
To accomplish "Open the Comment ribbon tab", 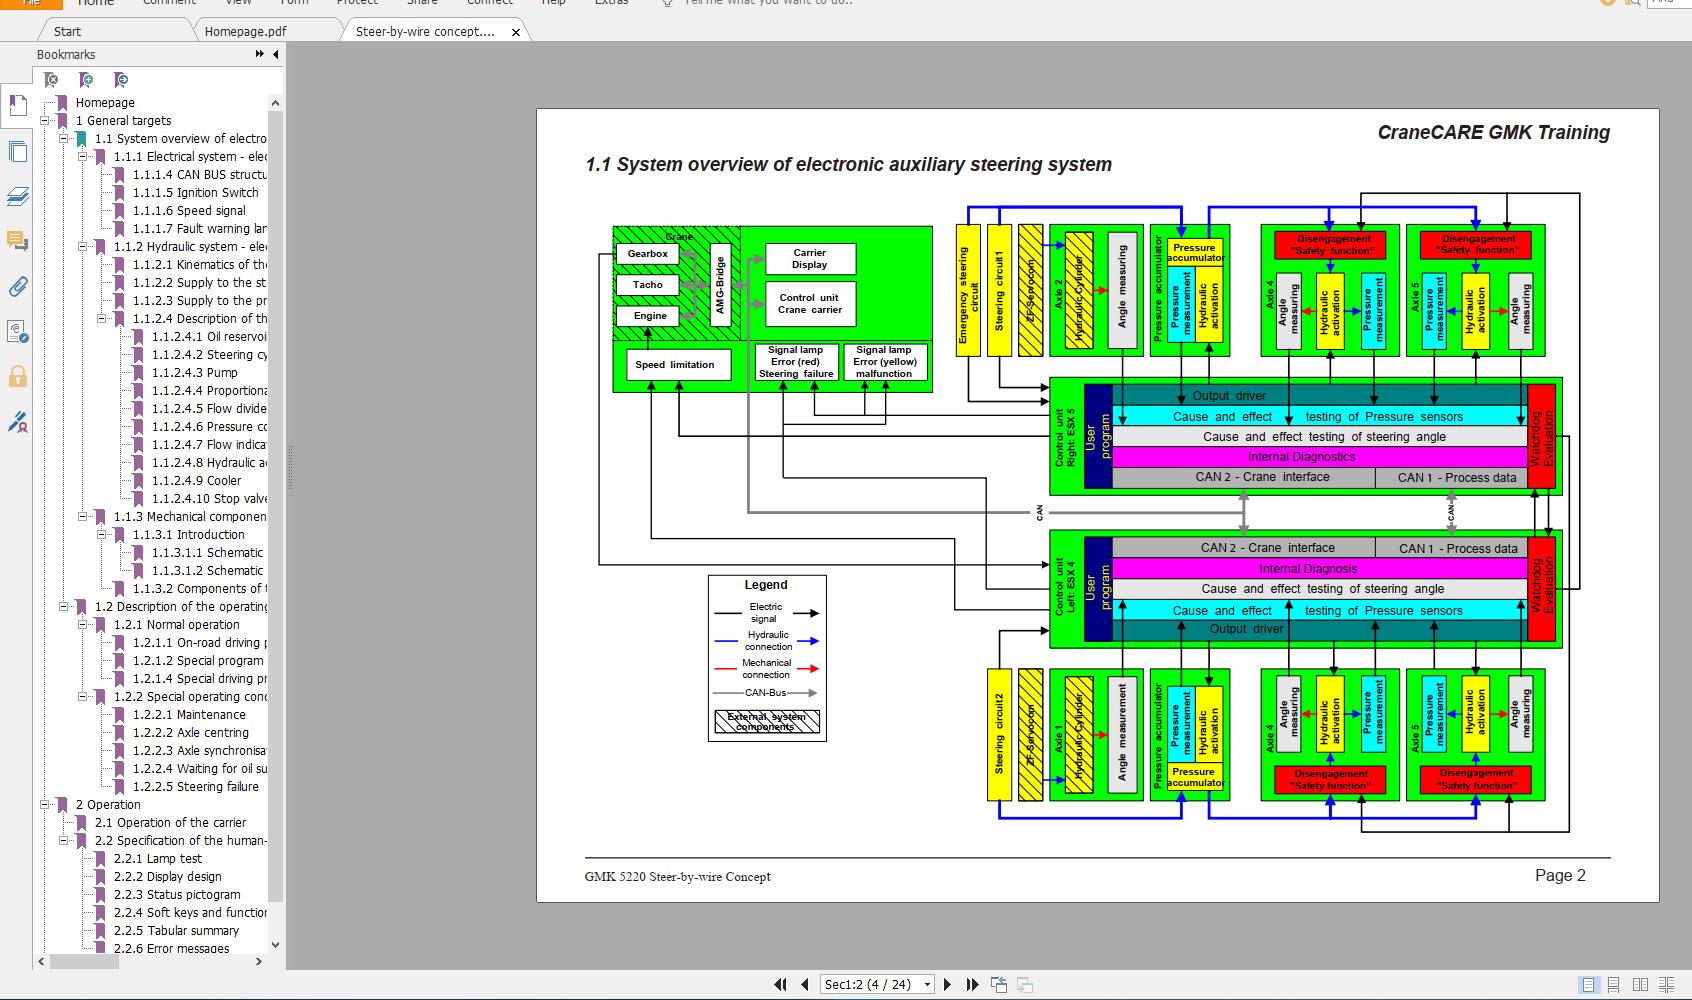I will [x=169, y=4].
